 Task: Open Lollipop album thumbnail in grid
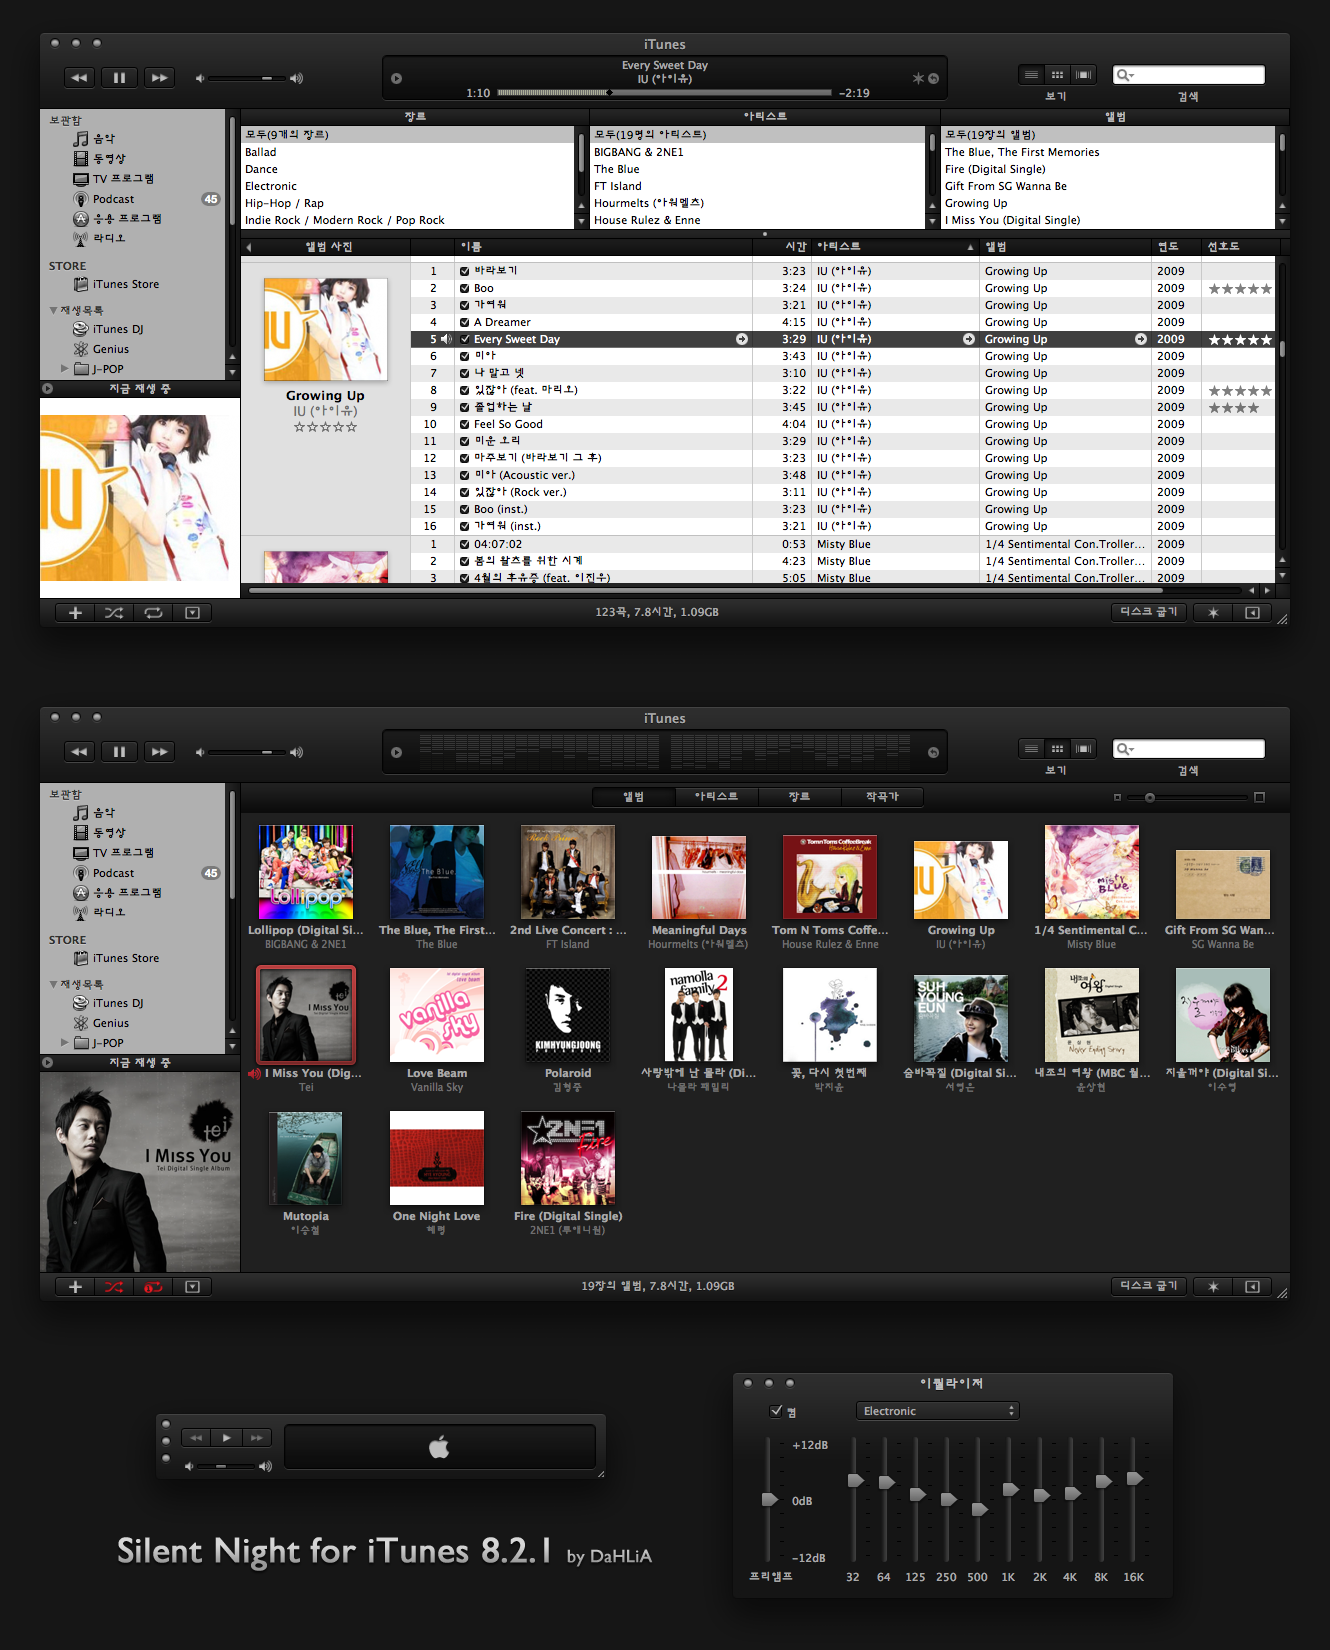pyautogui.click(x=306, y=872)
